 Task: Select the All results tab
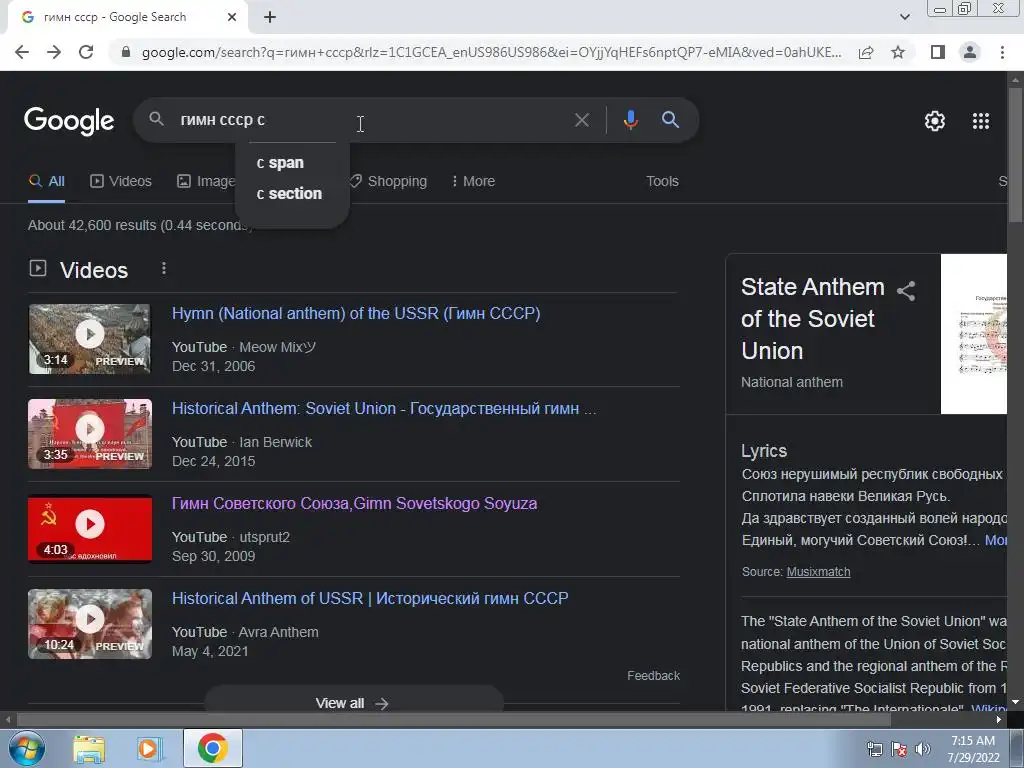(46, 182)
